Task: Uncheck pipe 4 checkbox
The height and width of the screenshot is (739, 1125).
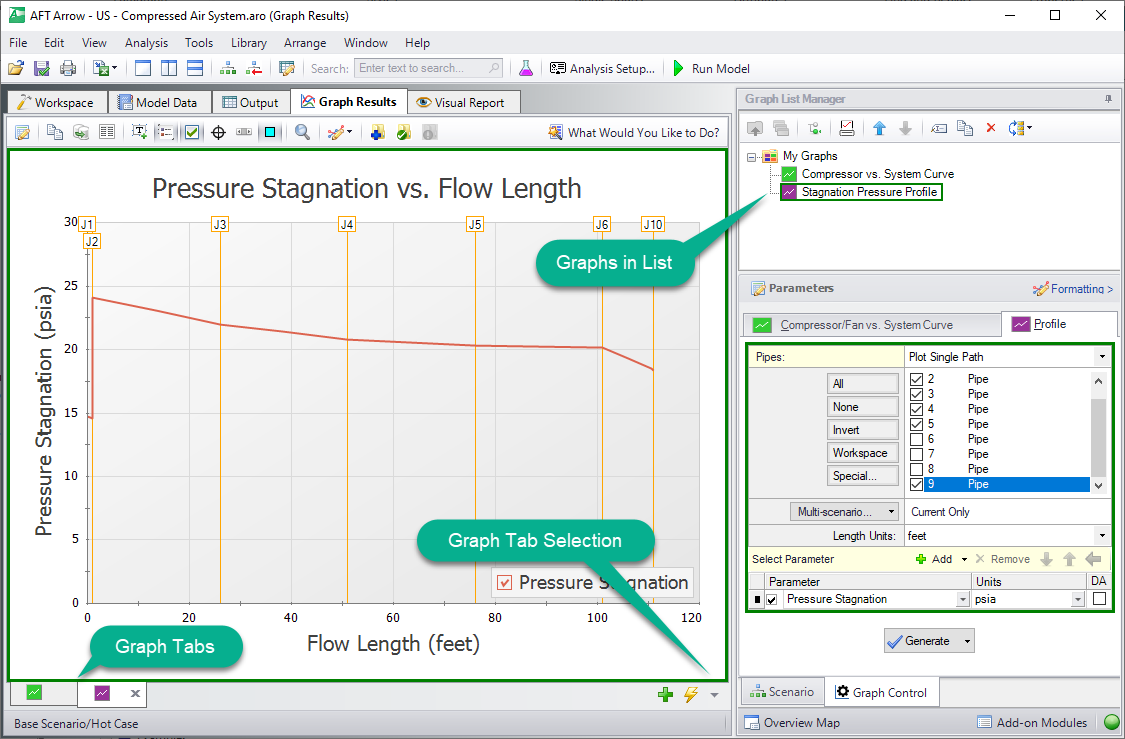Action: [x=916, y=409]
